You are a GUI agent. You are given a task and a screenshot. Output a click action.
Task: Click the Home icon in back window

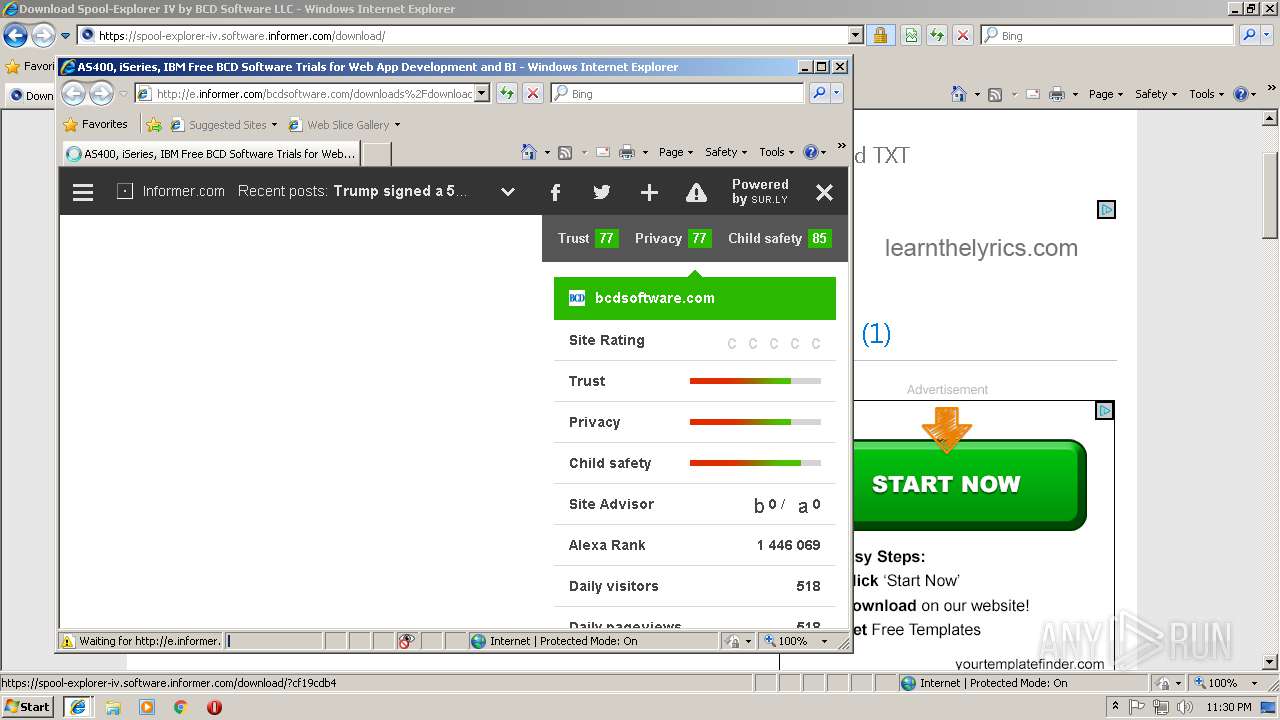[x=959, y=94]
